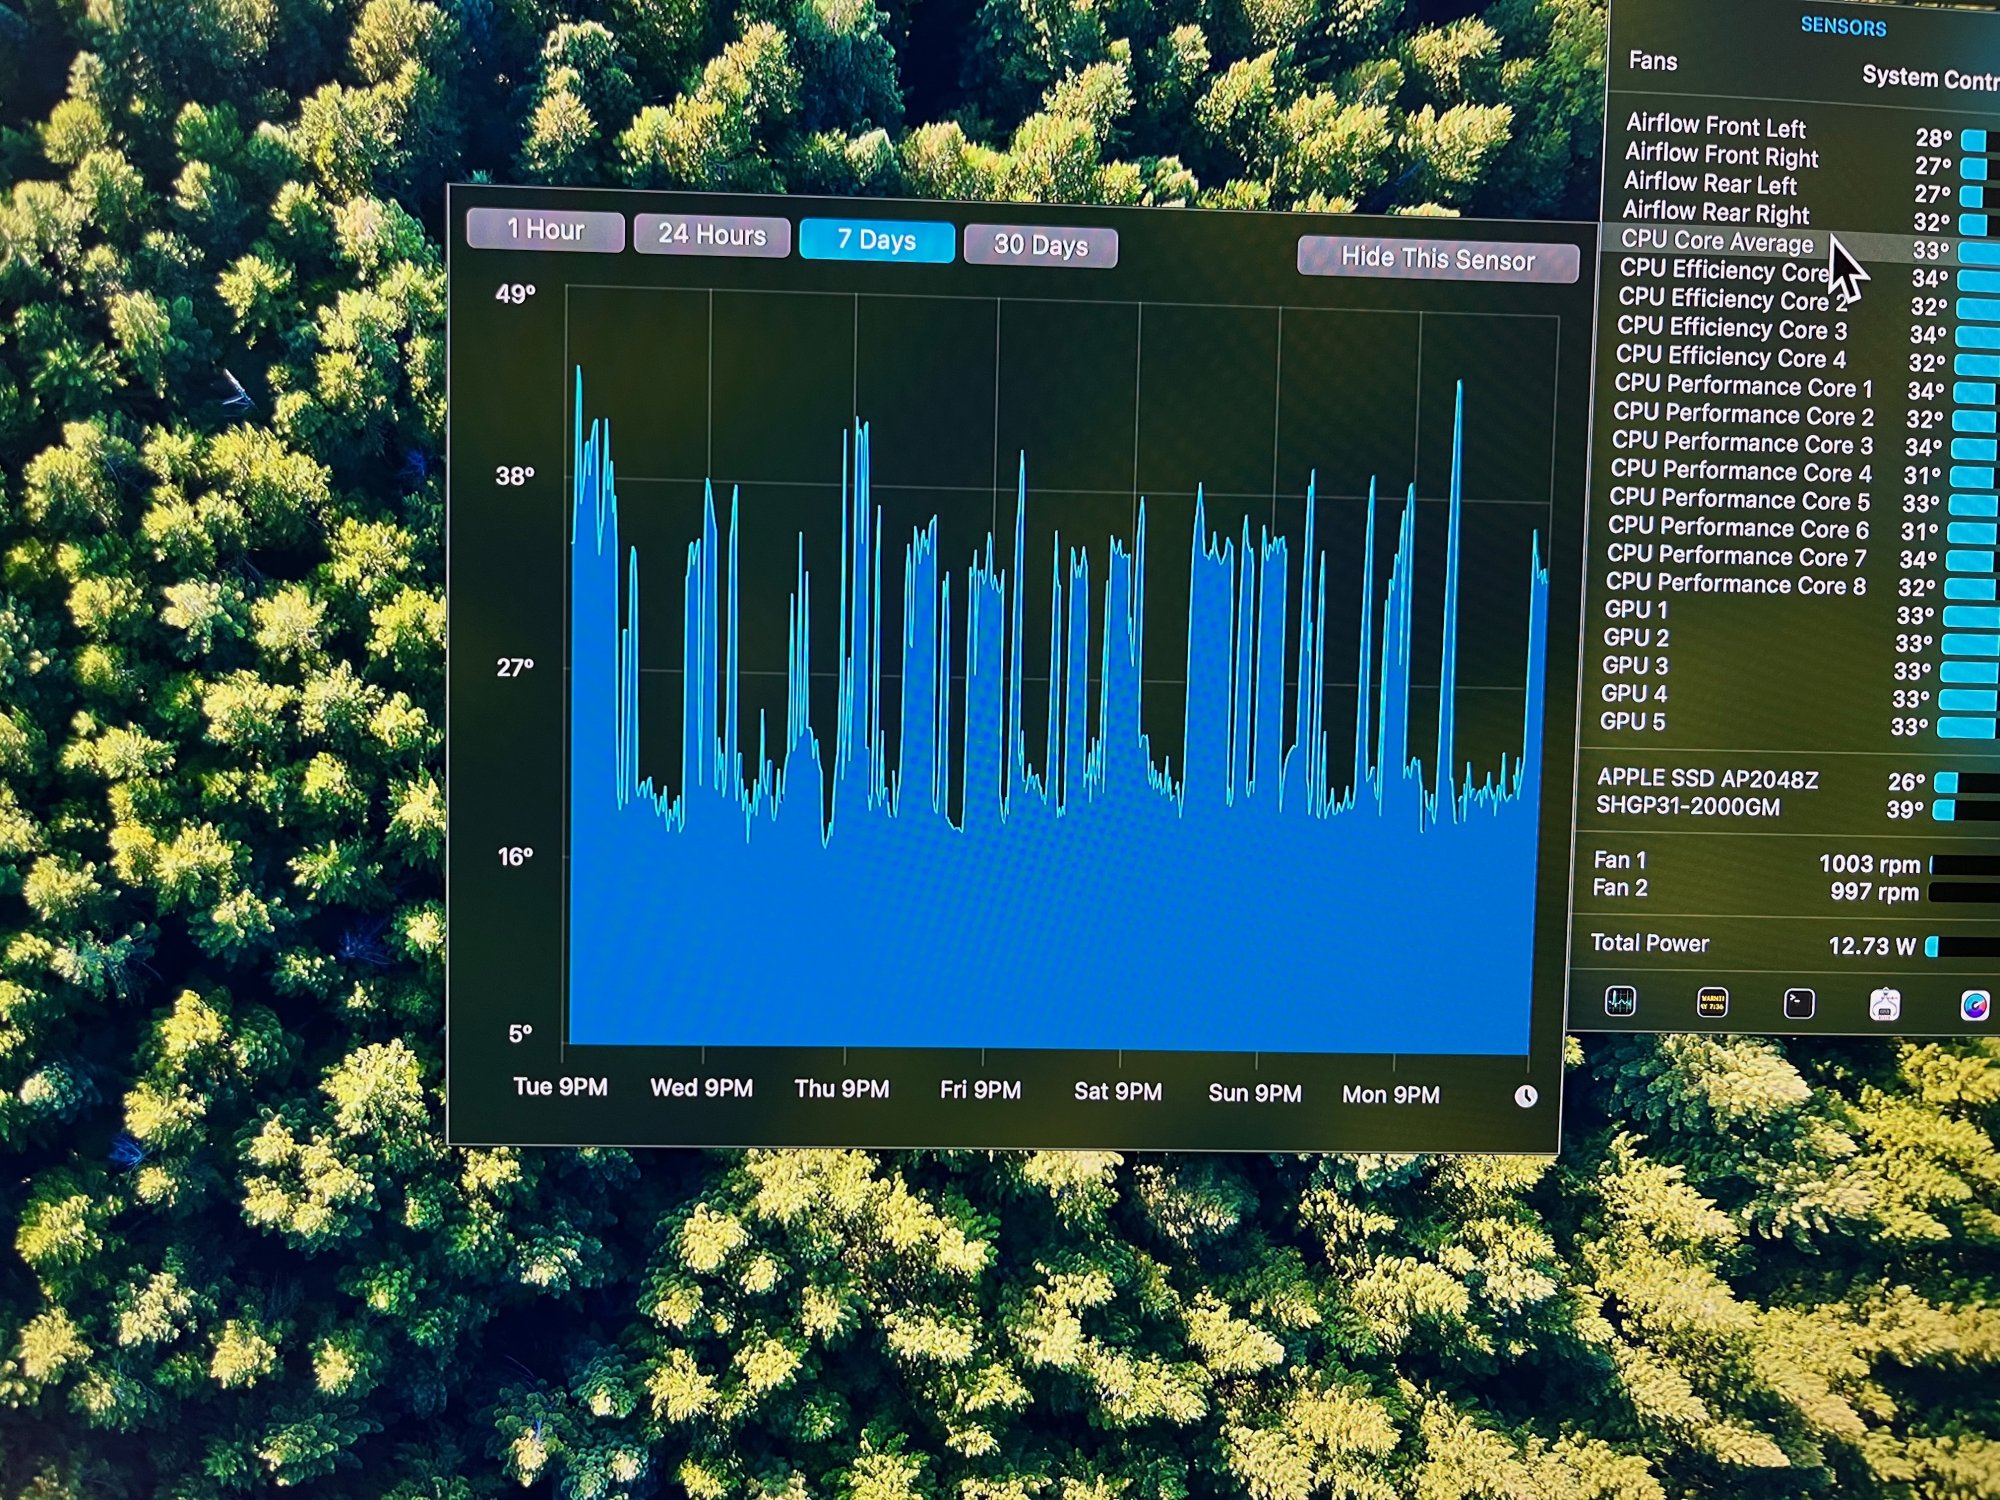This screenshot has height=1500, width=2000.
Task: Select the CPU Core Average sensor row
Action: tap(1716, 242)
